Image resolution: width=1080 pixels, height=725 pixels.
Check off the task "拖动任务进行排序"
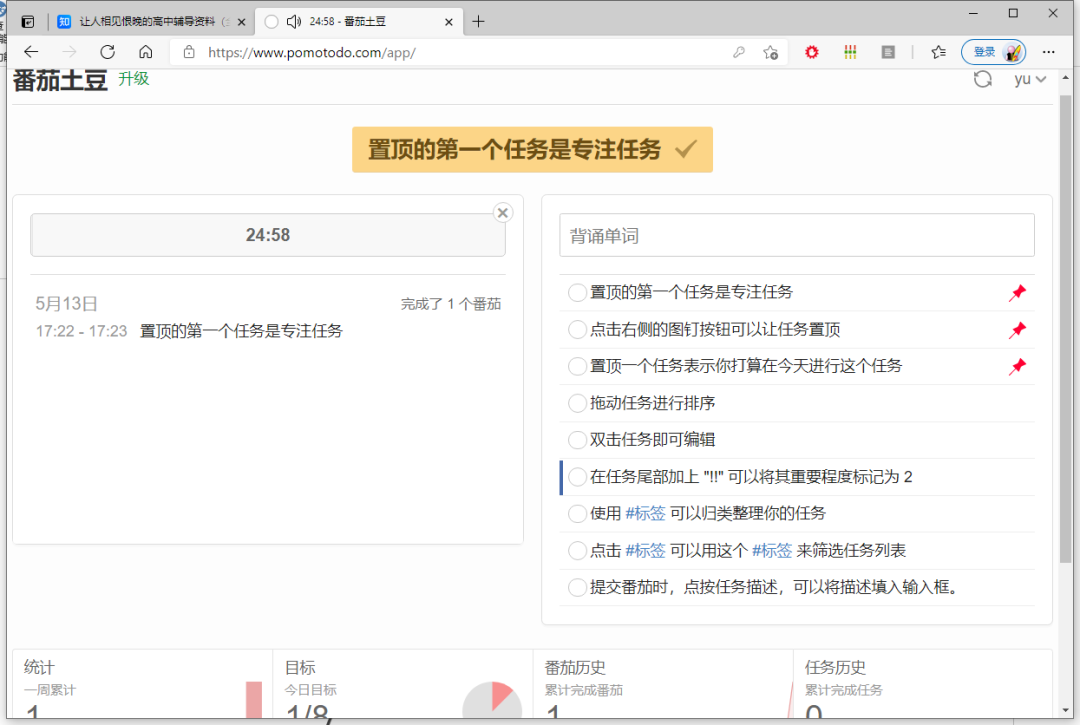coord(577,403)
